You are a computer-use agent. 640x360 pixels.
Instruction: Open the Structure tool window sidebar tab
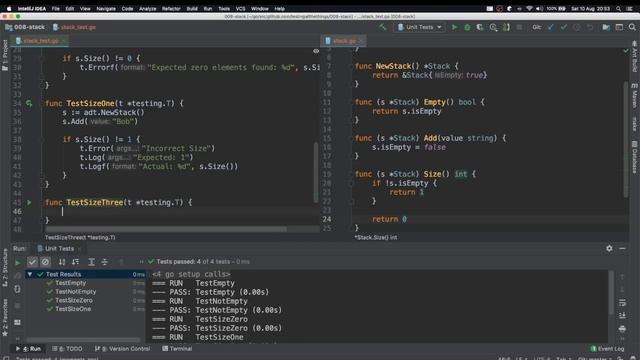pos(5,267)
